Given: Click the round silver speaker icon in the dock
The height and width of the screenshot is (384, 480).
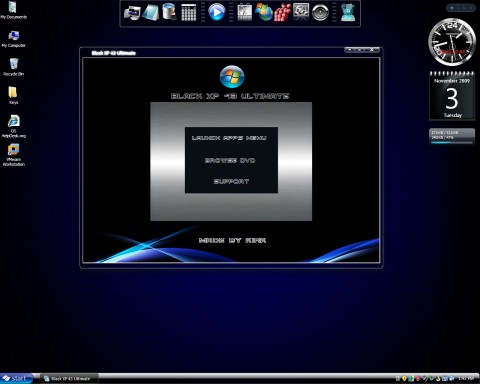Looking at the screenshot, I should click(320, 13).
